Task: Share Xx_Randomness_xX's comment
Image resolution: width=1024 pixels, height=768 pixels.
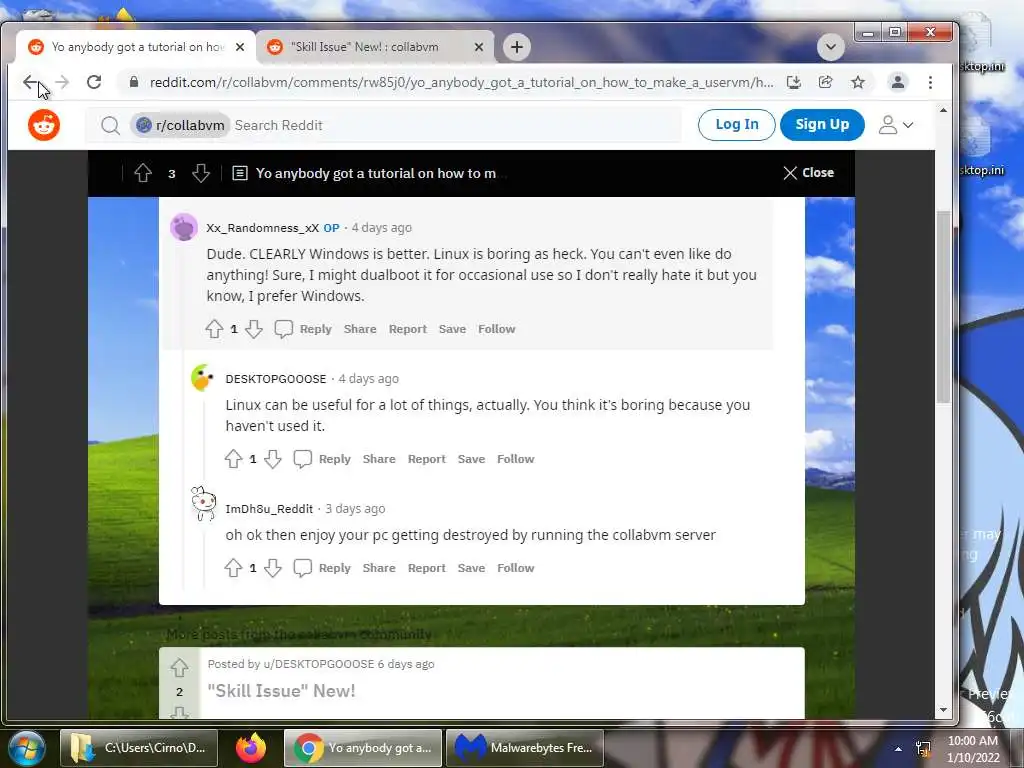Action: click(x=360, y=329)
